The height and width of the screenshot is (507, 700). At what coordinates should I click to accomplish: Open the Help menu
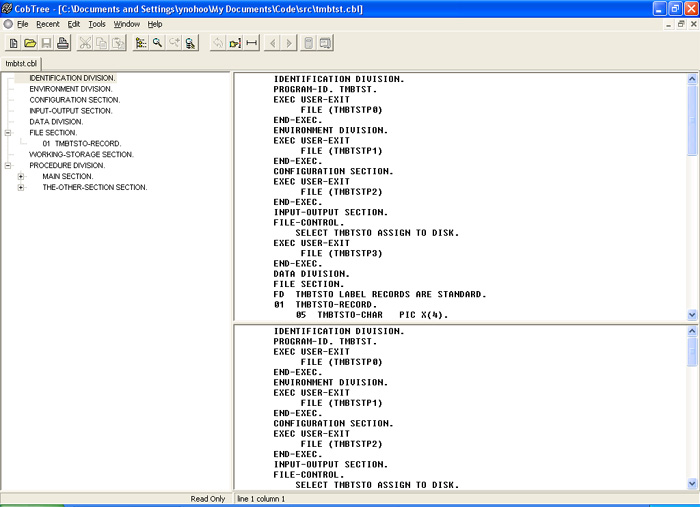[x=155, y=24]
